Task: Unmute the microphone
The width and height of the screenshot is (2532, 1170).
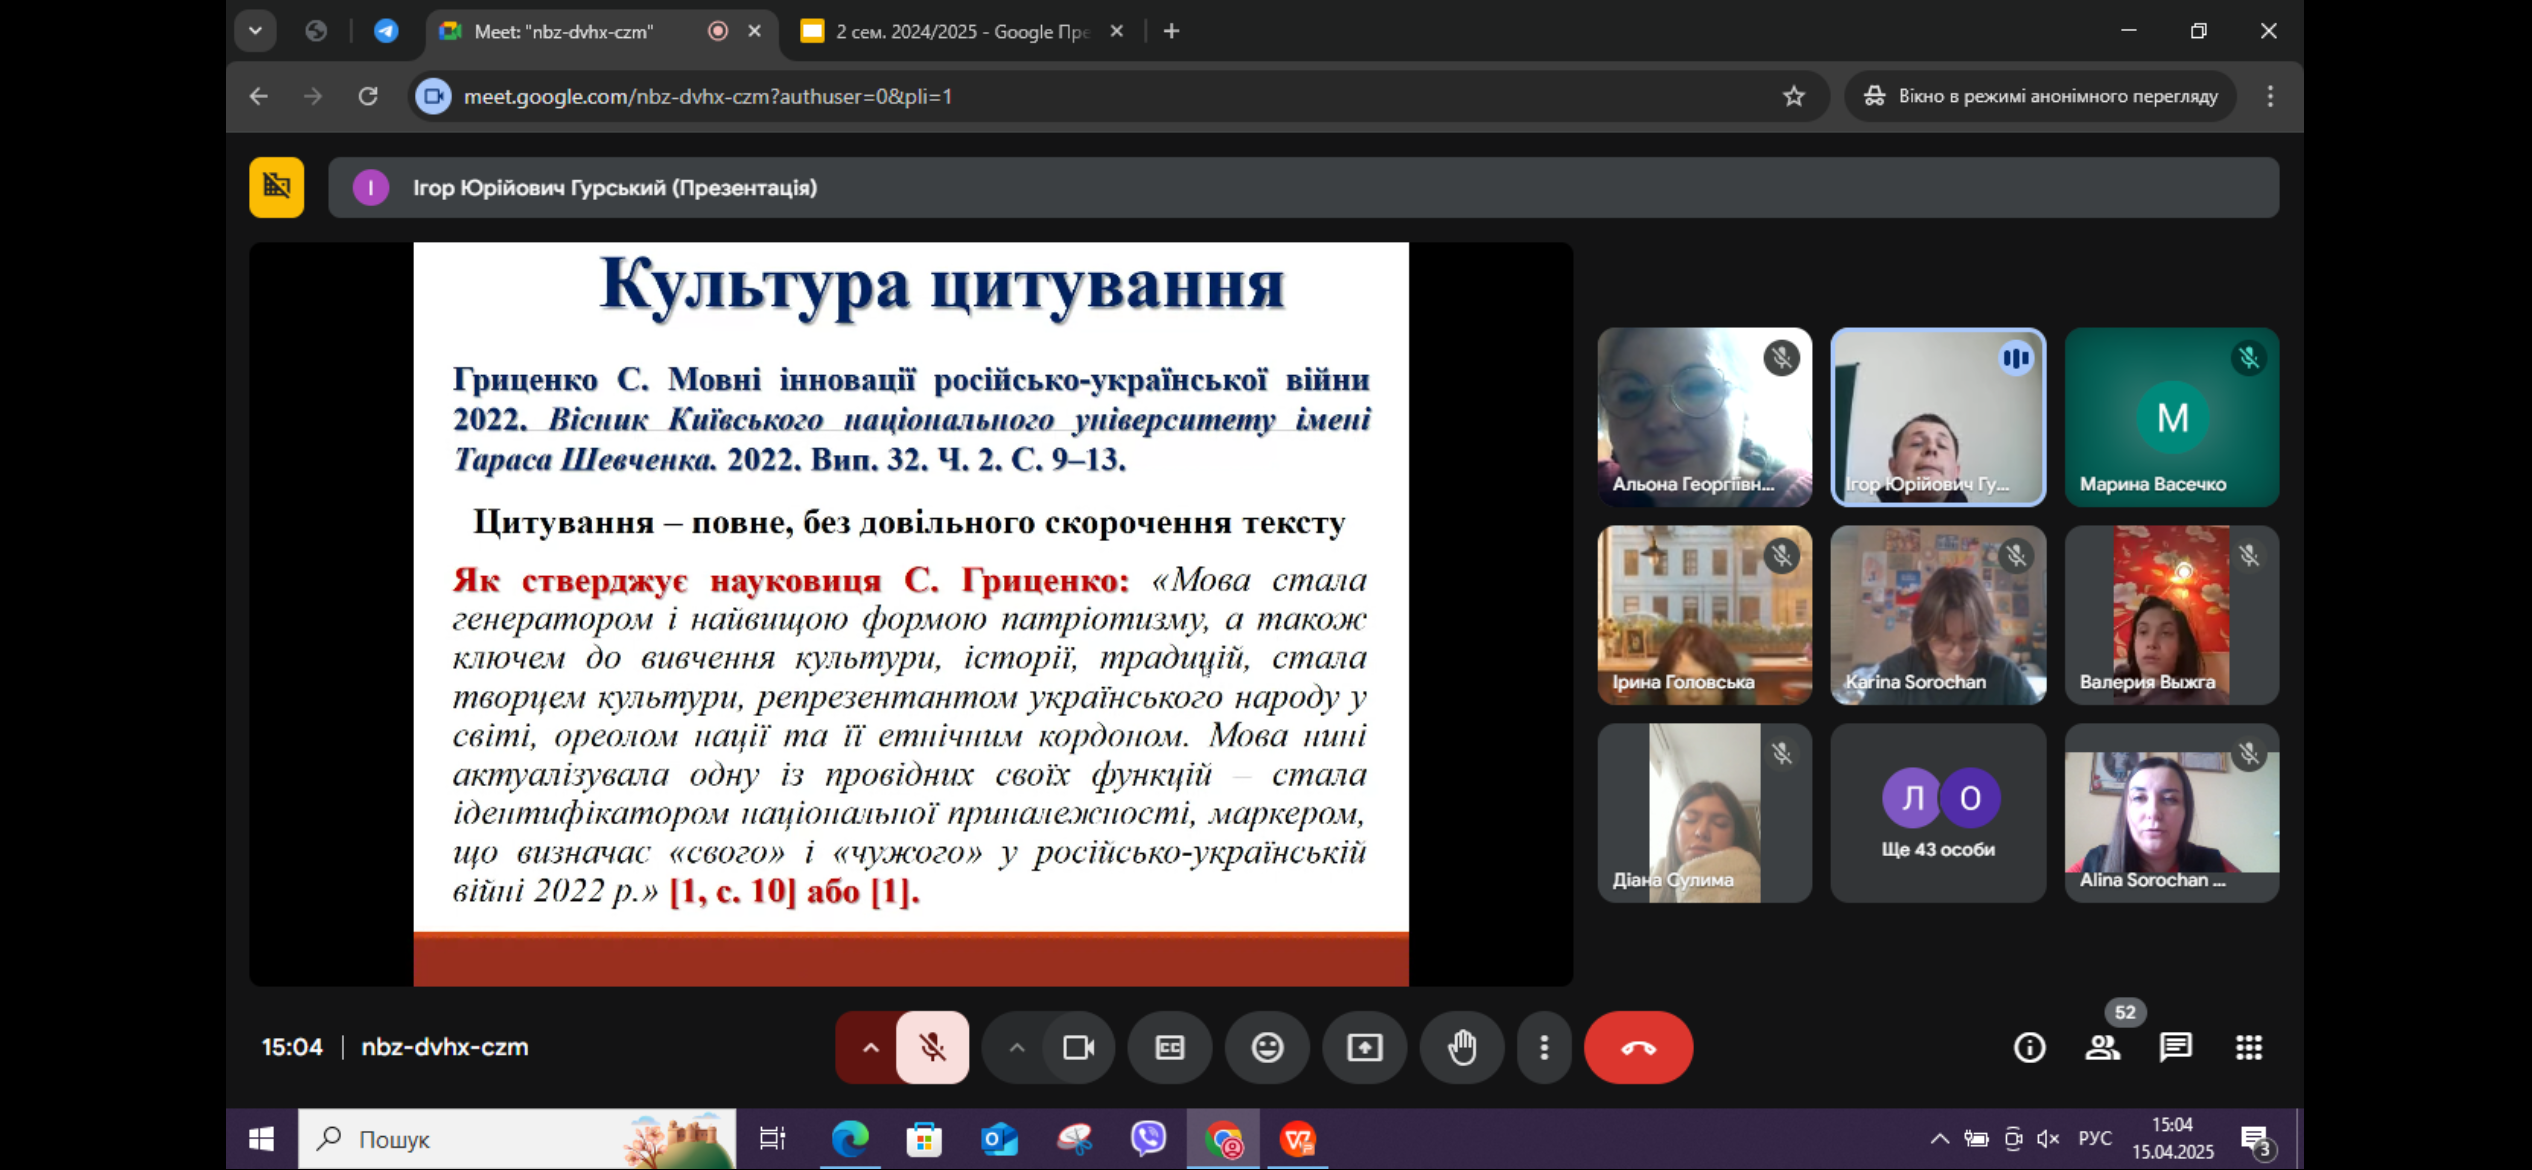Action: tap(932, 1047)
